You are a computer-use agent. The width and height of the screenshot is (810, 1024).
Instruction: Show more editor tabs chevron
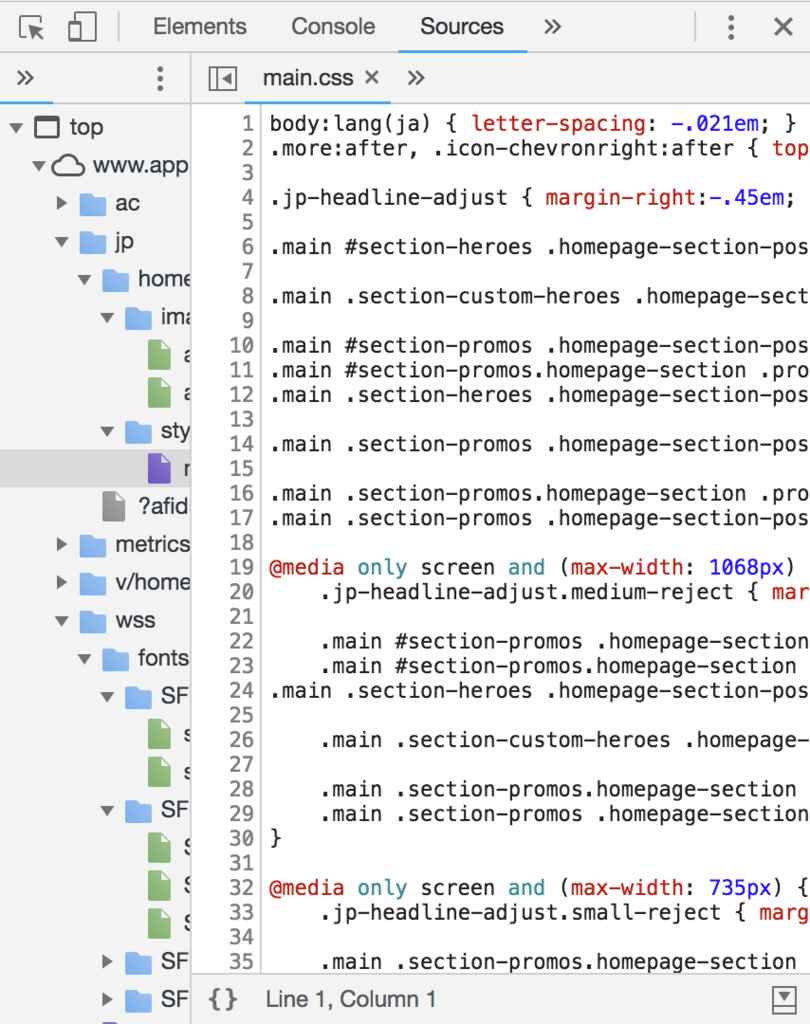pyautogui.click(x=415, y=78)
